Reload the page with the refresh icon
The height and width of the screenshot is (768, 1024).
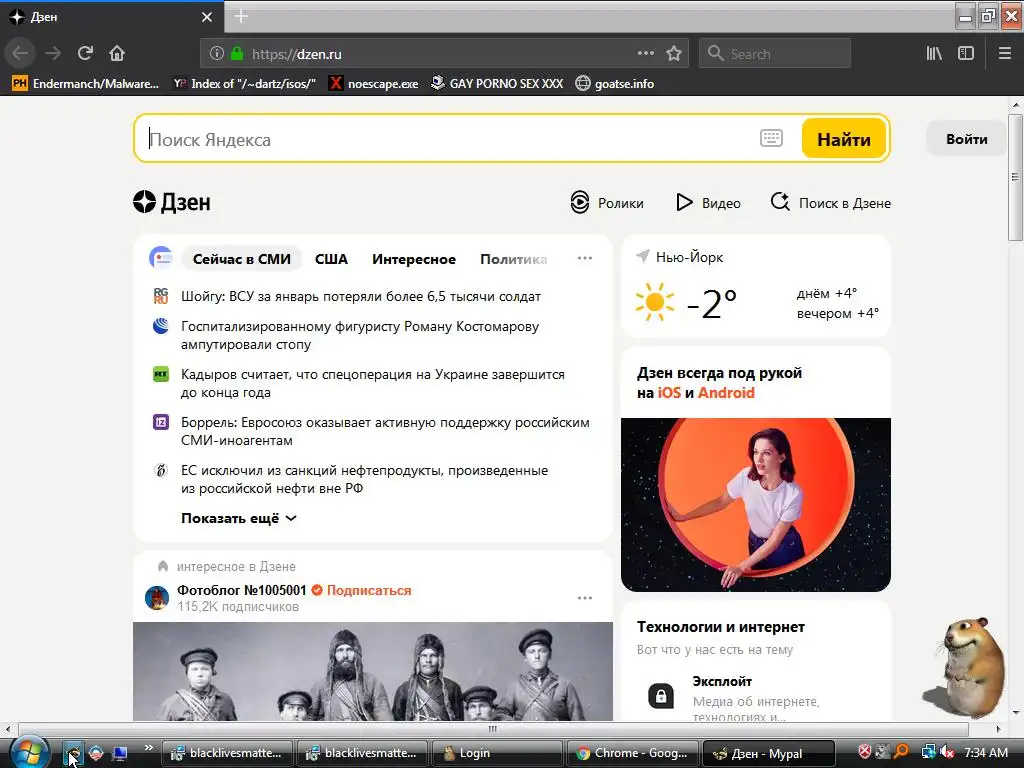click(x=85, y=54)
